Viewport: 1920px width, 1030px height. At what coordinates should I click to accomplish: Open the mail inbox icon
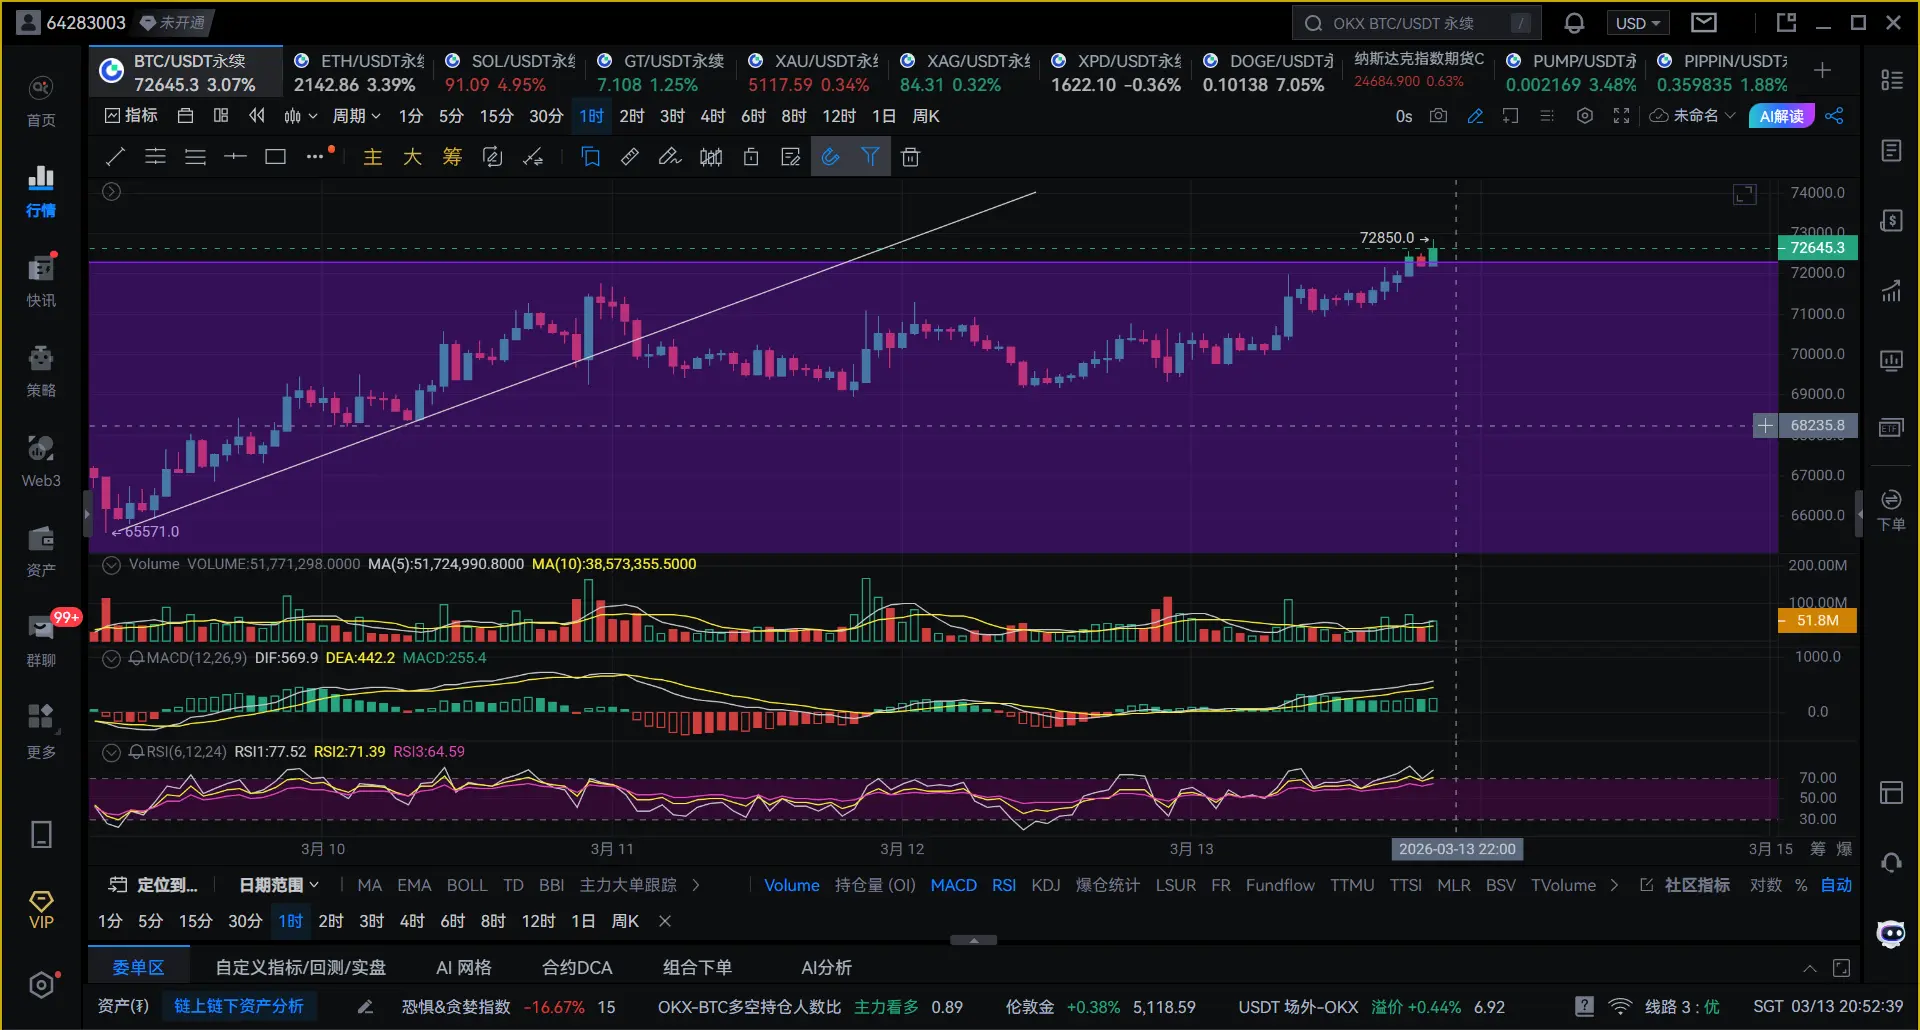[1704, 22]
